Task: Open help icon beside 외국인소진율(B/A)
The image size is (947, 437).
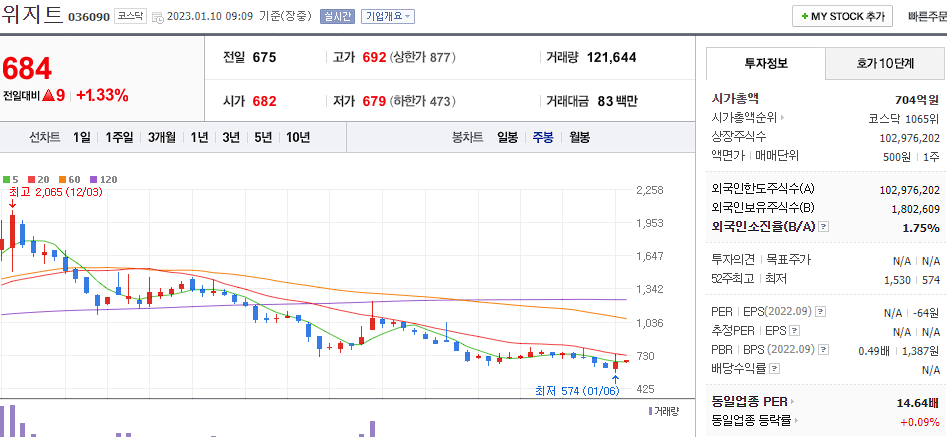Action: click(823, 227)
